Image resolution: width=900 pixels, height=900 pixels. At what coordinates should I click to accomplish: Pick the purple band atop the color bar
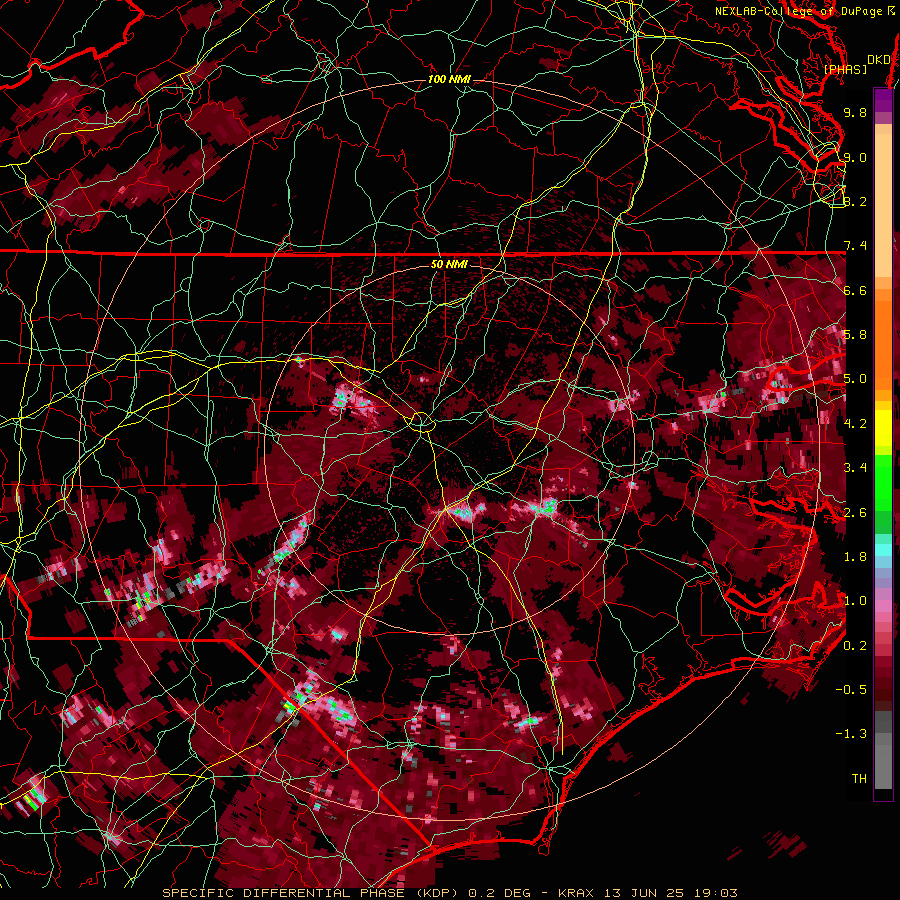click(x=883, y=100)
